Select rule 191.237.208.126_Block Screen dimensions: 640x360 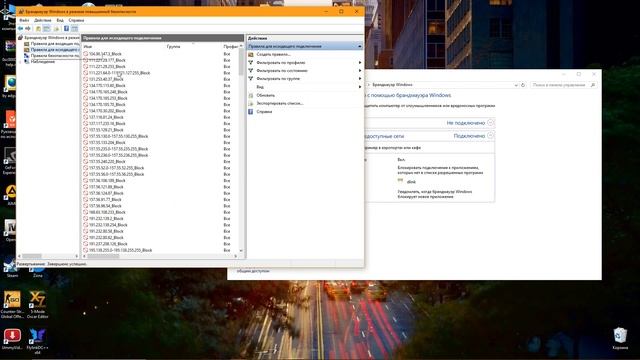click(x=108, y=244)
